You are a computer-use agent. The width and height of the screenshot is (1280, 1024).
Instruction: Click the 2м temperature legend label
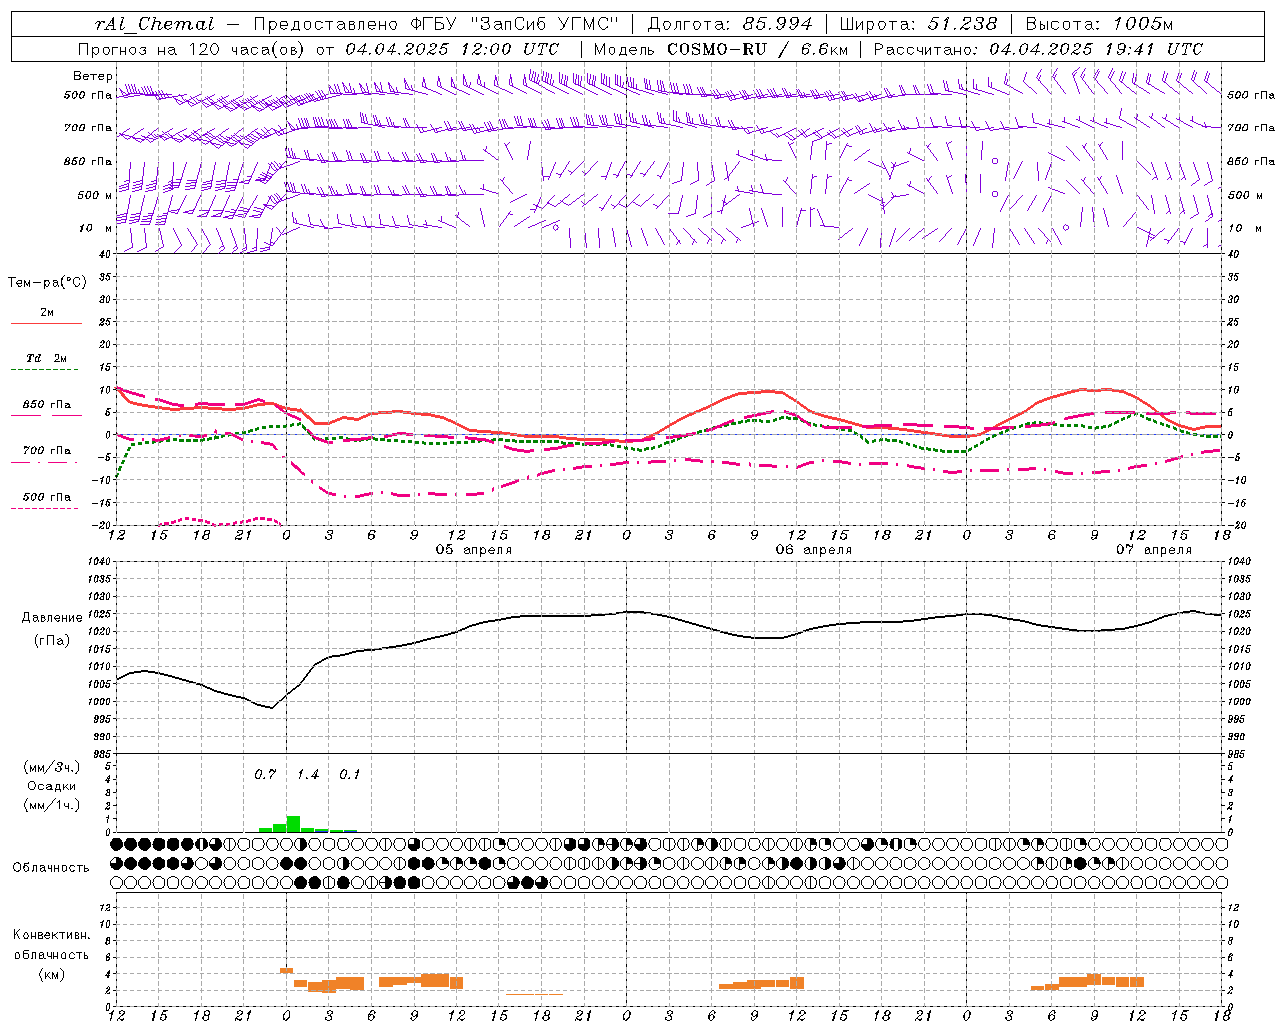pyautogui.click(x=47, y=312)
